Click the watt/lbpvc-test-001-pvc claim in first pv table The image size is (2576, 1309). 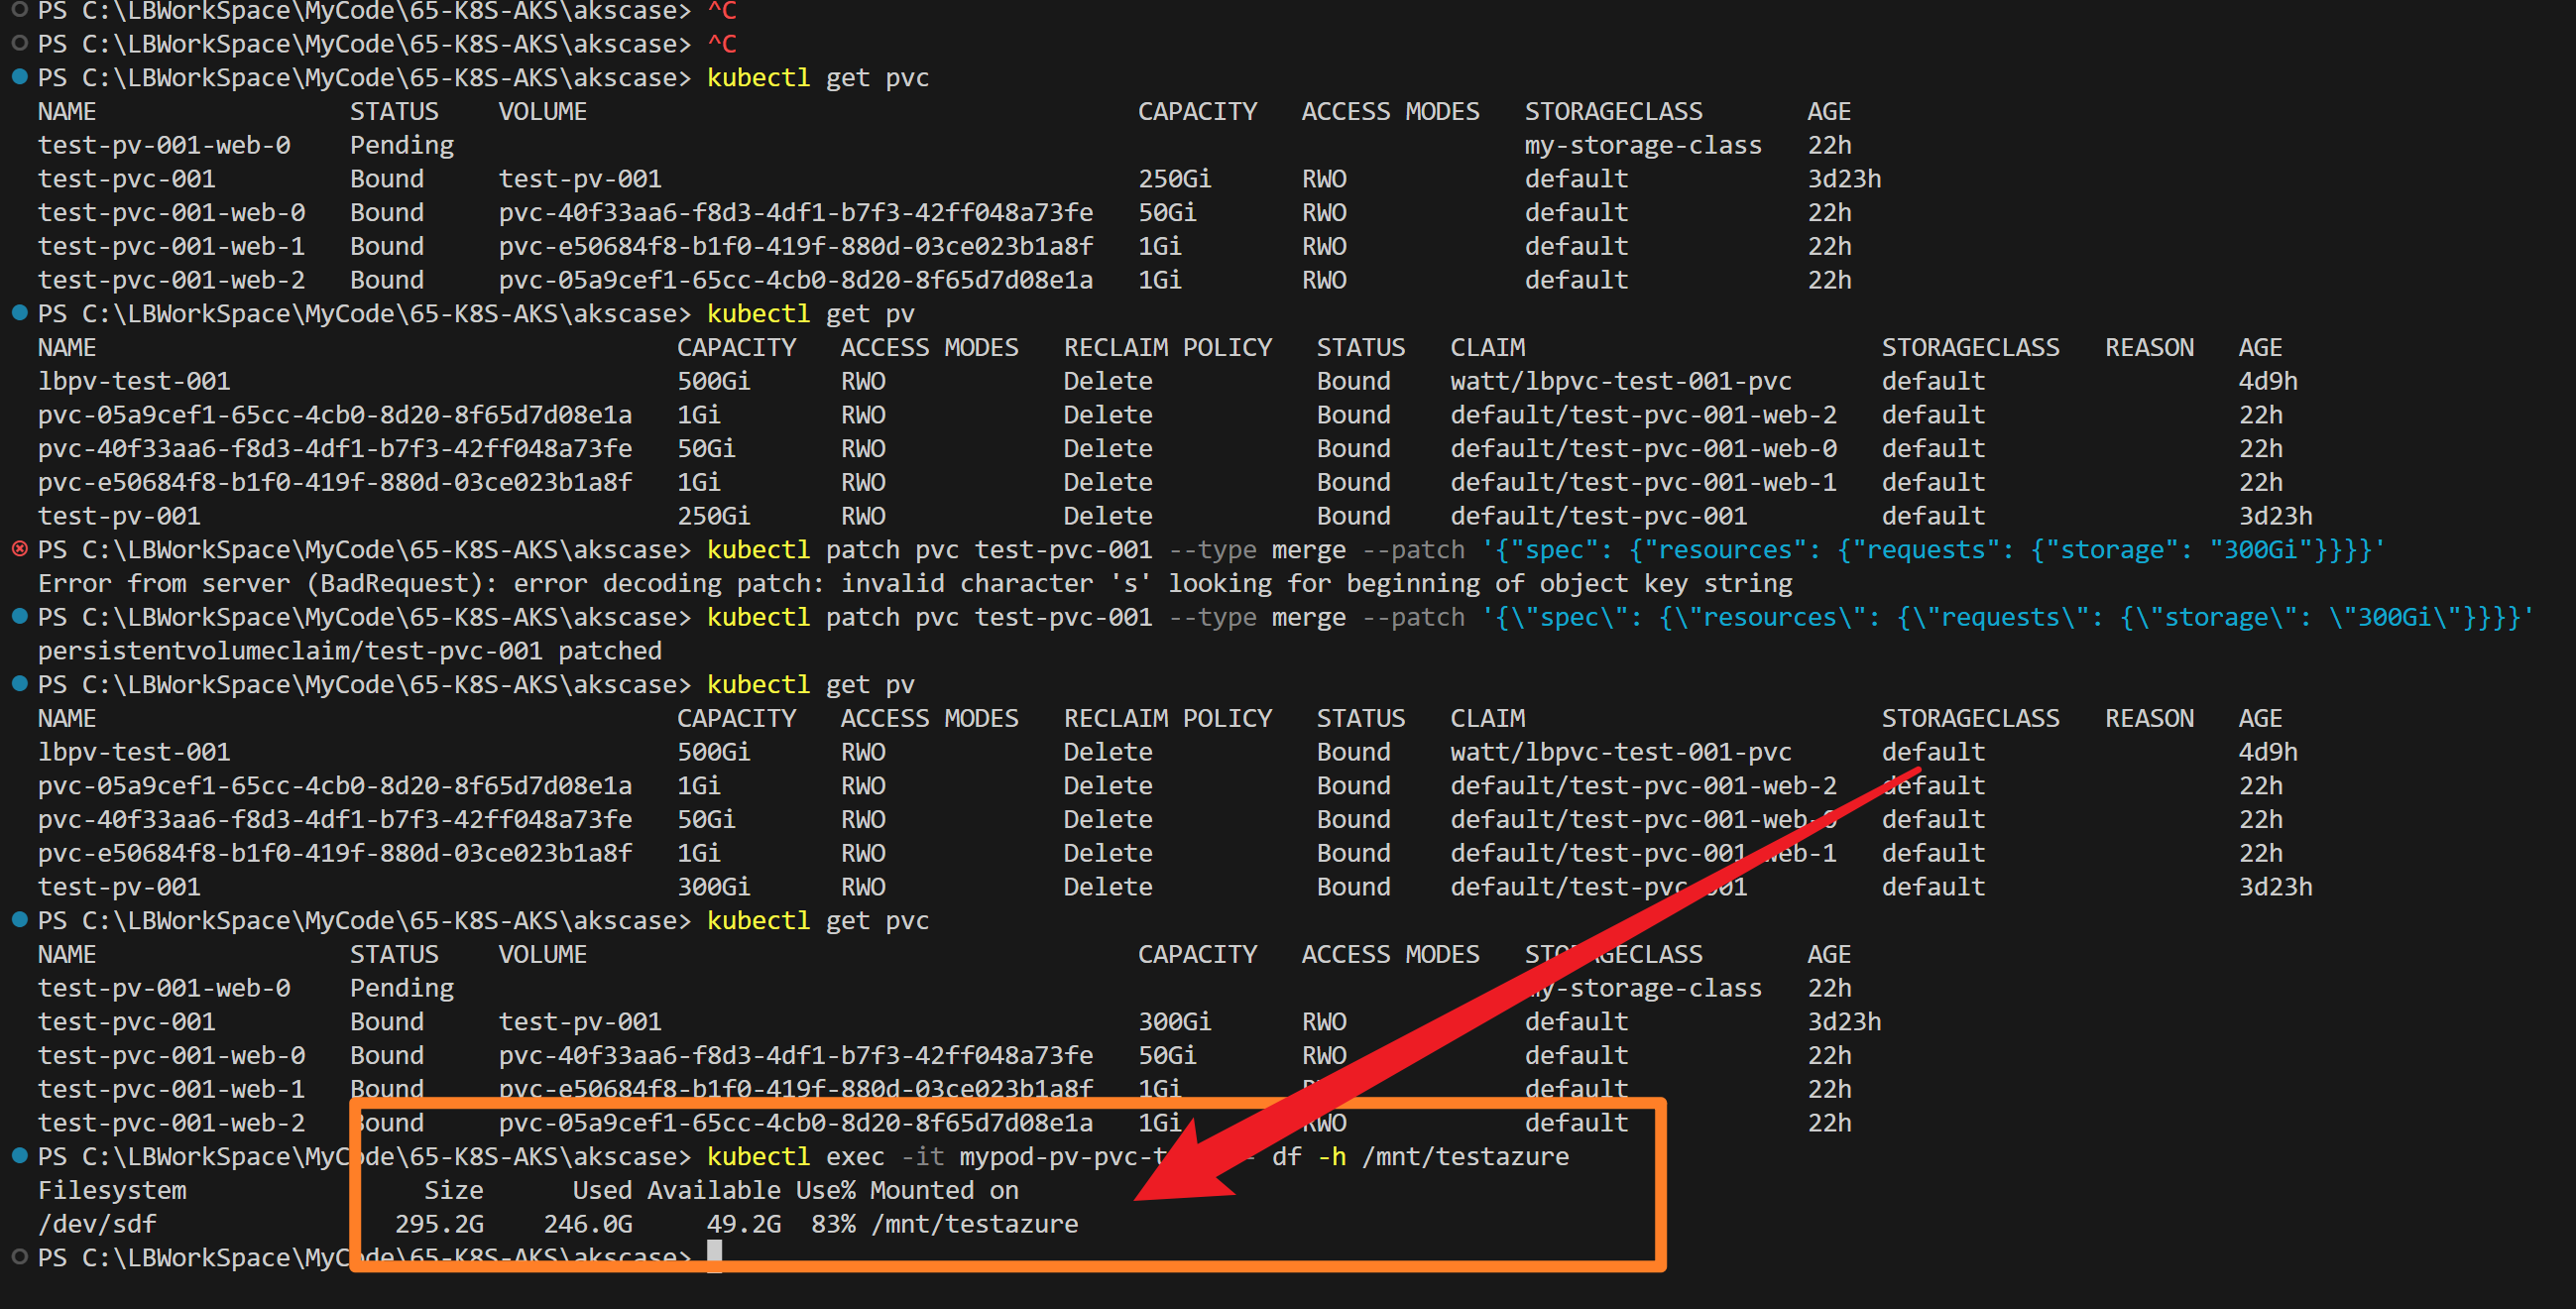(1620, 381)
